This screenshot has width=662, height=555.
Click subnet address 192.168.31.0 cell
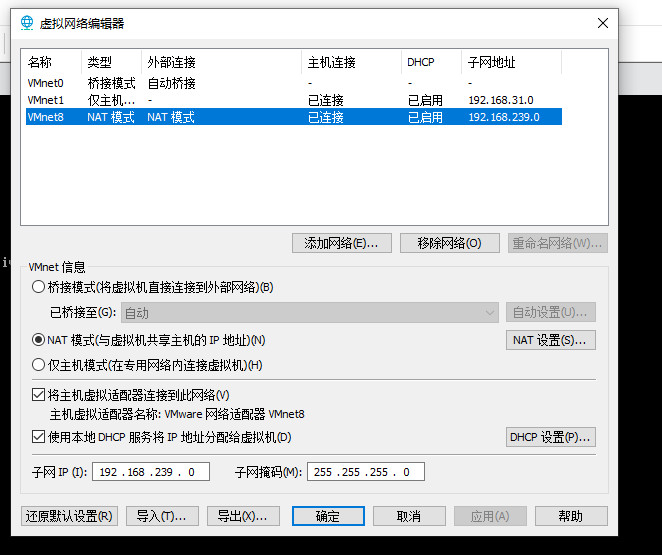pos(501,100)
